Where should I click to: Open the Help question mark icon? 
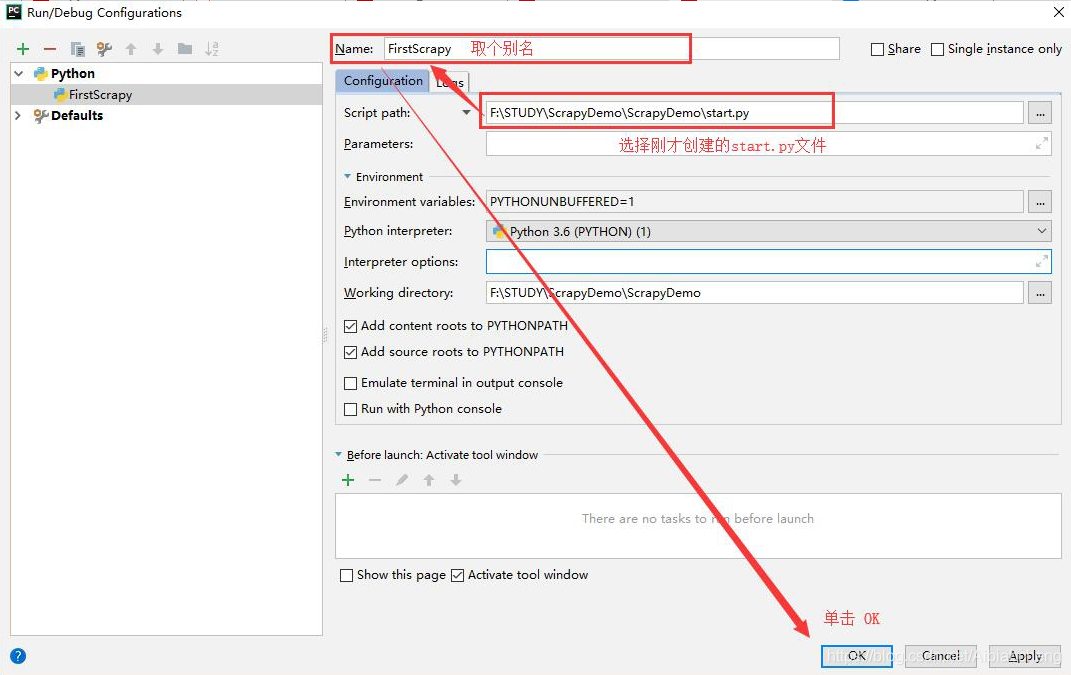click(18, 655)
